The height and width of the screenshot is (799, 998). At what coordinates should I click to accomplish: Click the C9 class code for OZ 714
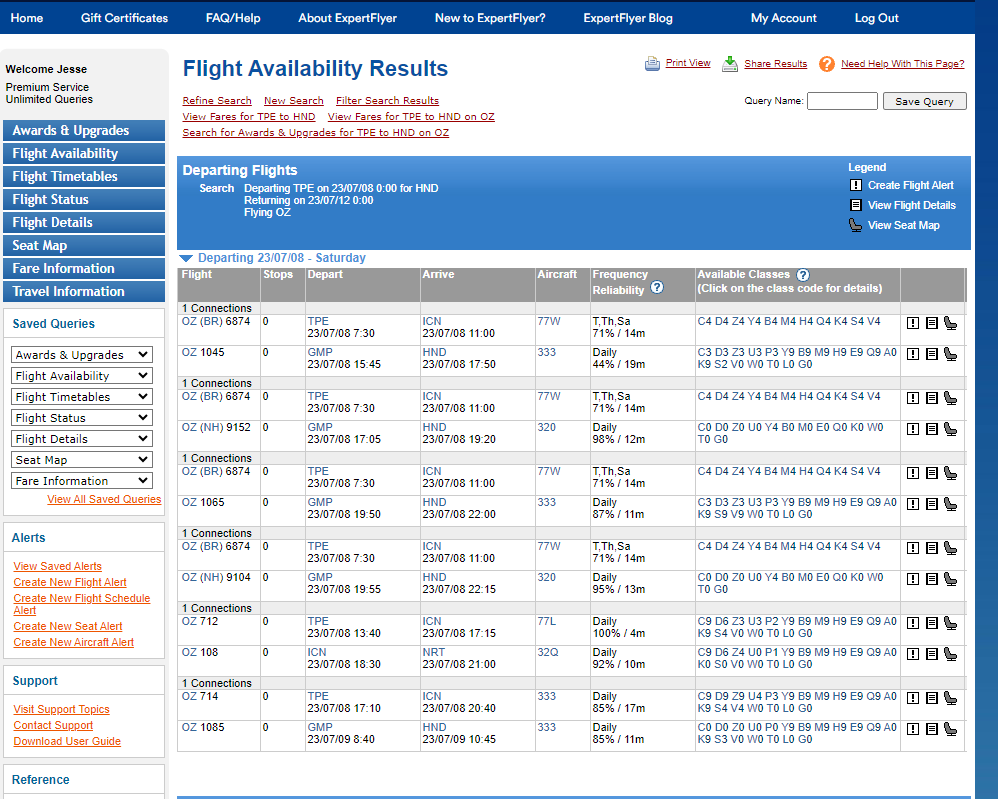(x=704, y=696)
